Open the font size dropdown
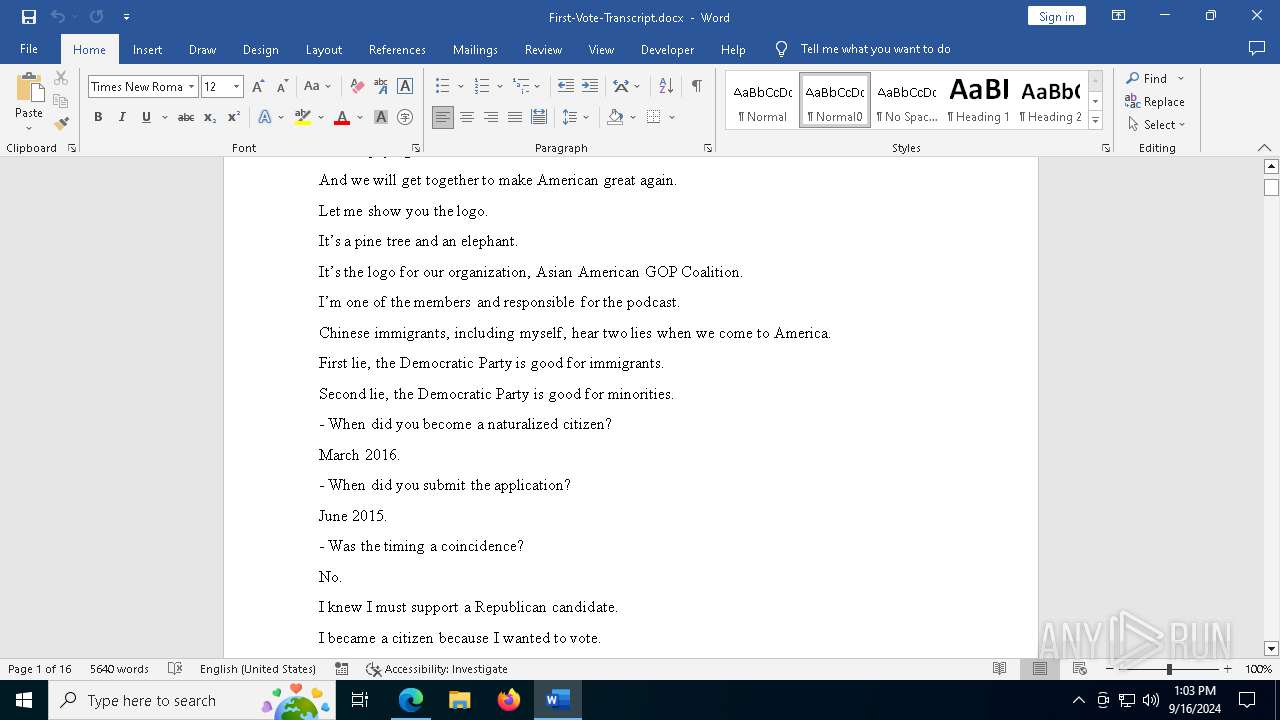 click(x=237, y=87)
